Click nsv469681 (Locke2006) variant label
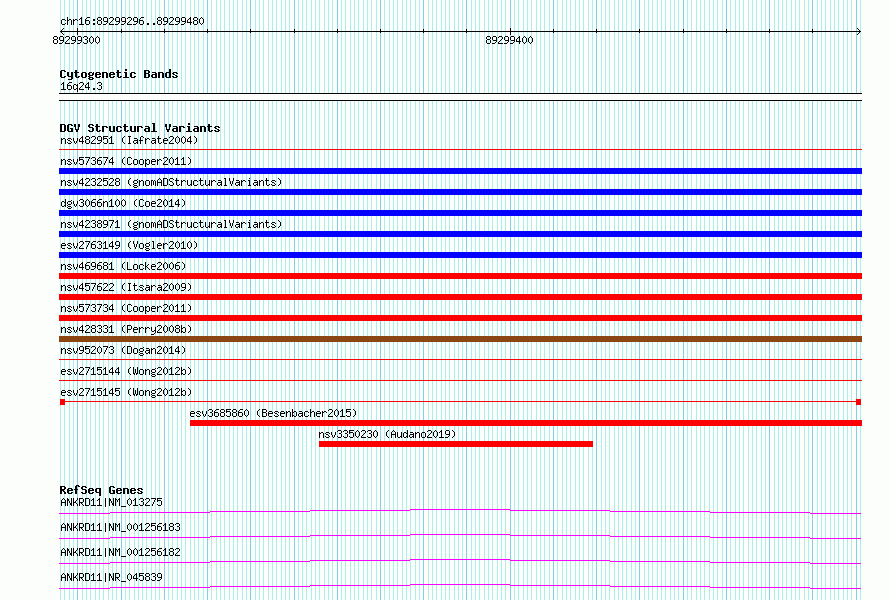 click(123, 266)
